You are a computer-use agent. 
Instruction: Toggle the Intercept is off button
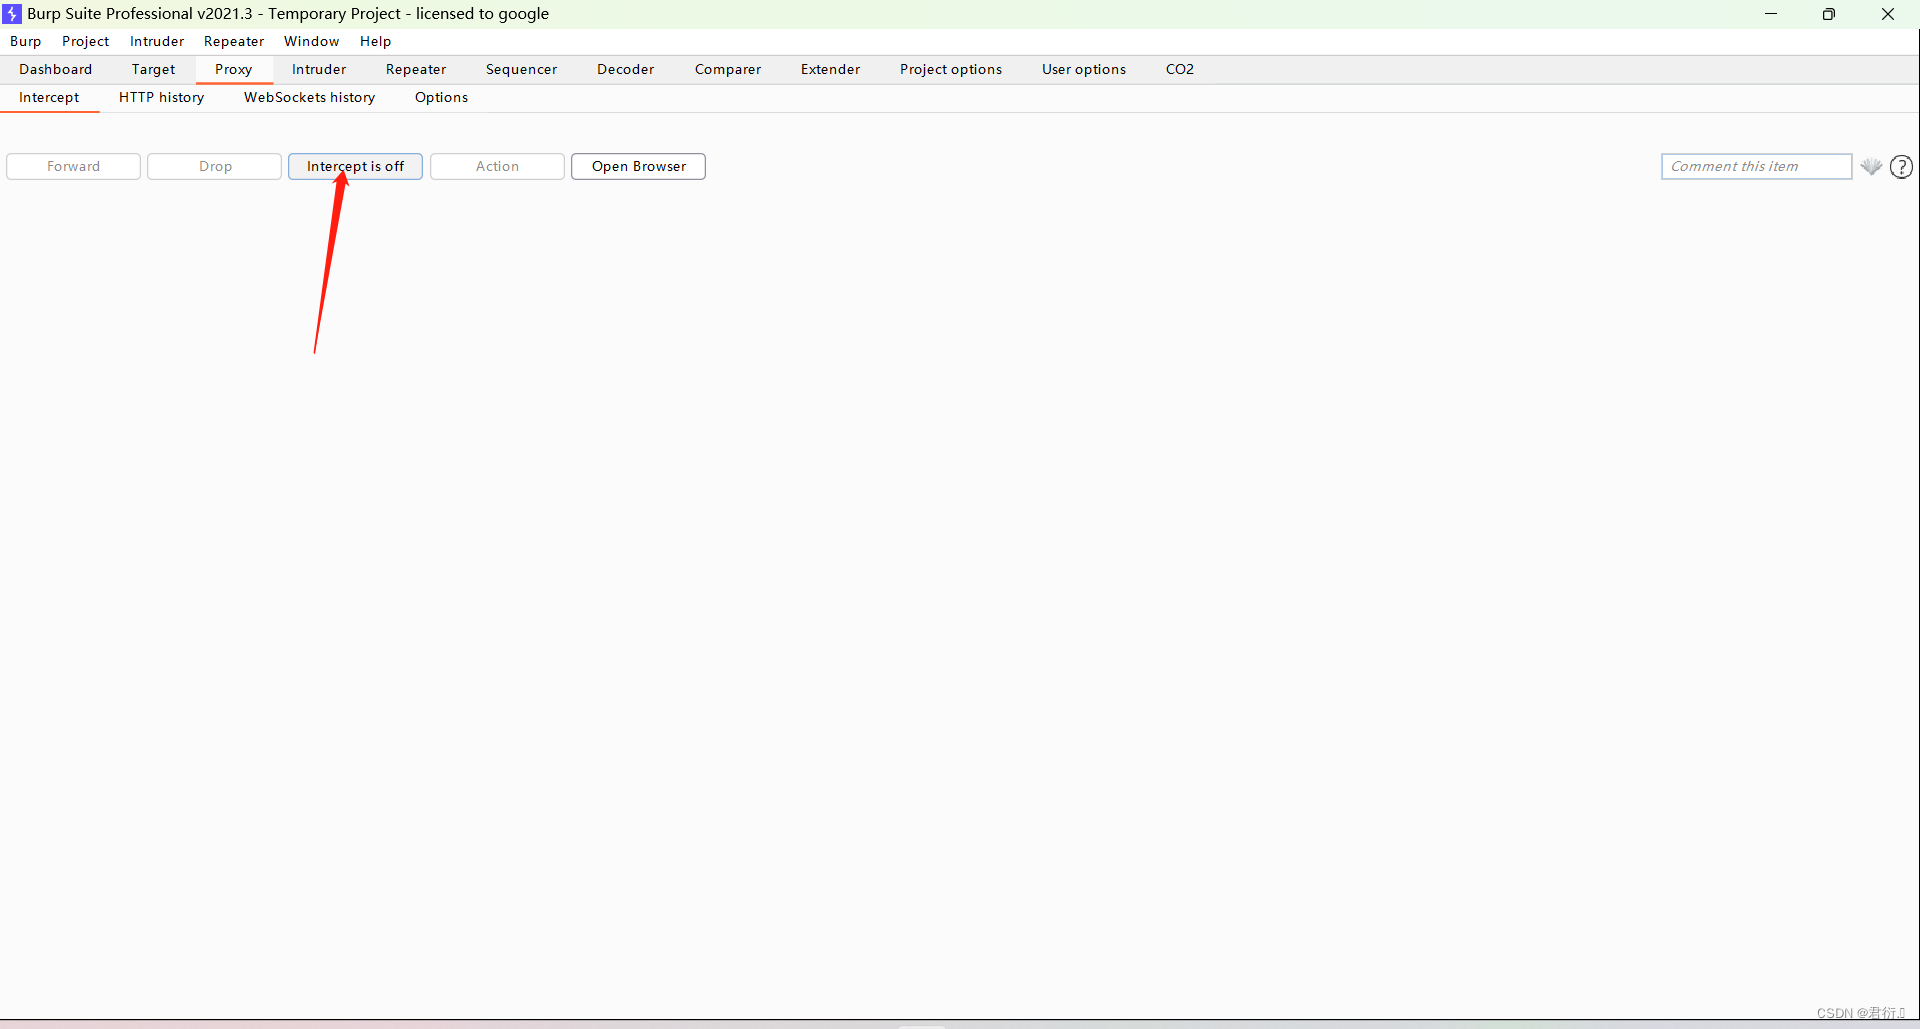click(x=355, y=167)
